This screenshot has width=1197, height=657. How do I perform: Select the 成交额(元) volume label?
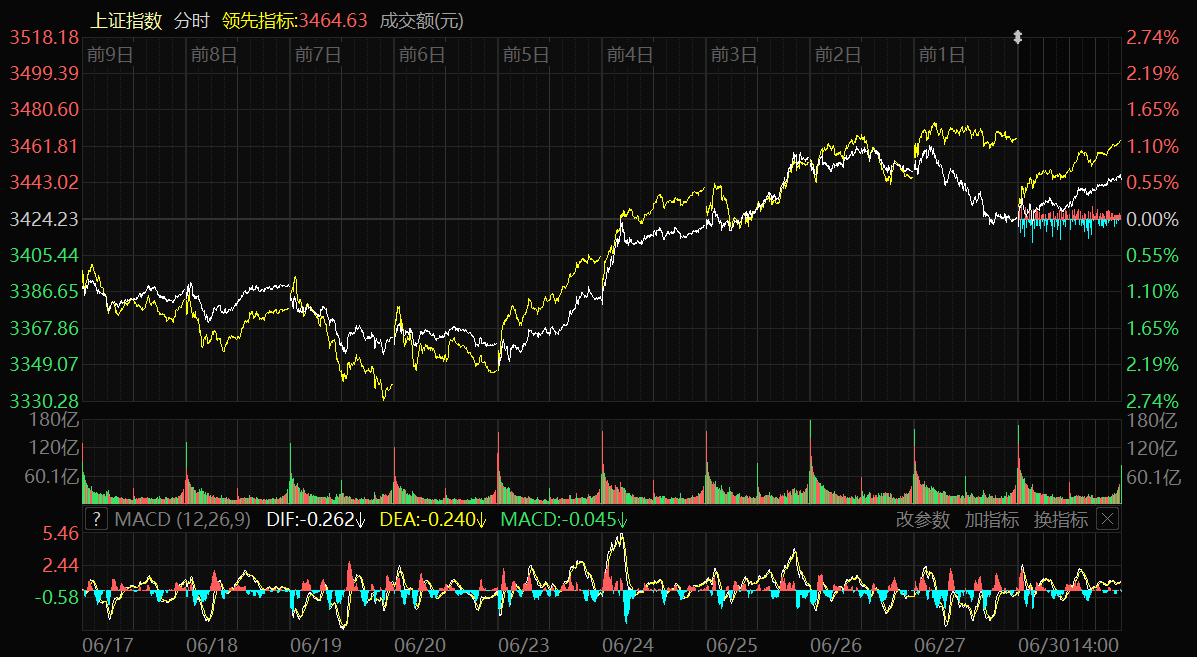[x=422, y=21]
